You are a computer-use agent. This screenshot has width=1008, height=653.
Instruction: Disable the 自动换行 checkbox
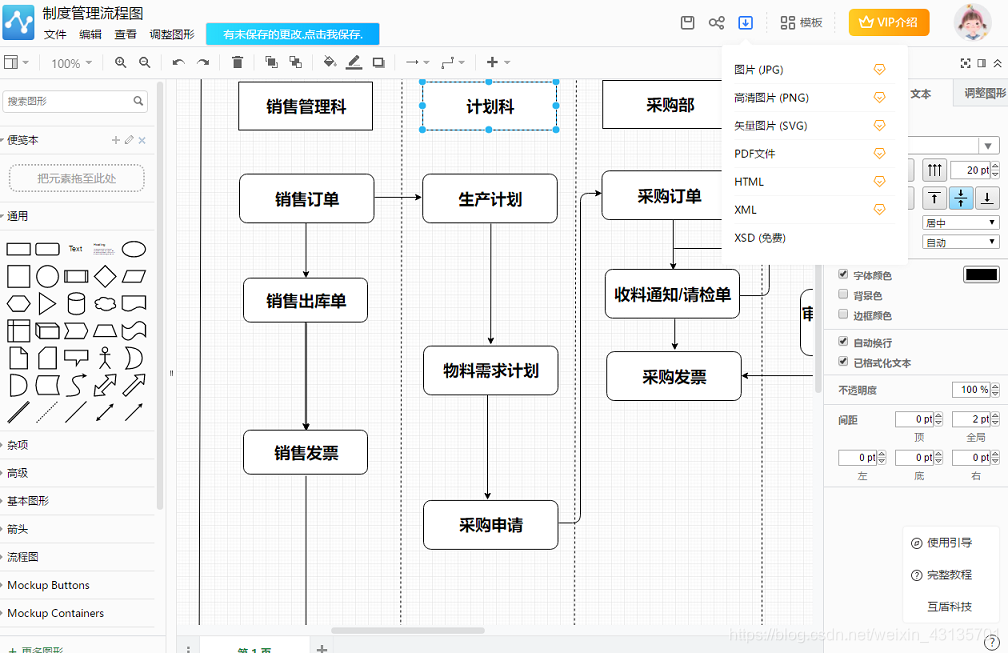point(843,340)
